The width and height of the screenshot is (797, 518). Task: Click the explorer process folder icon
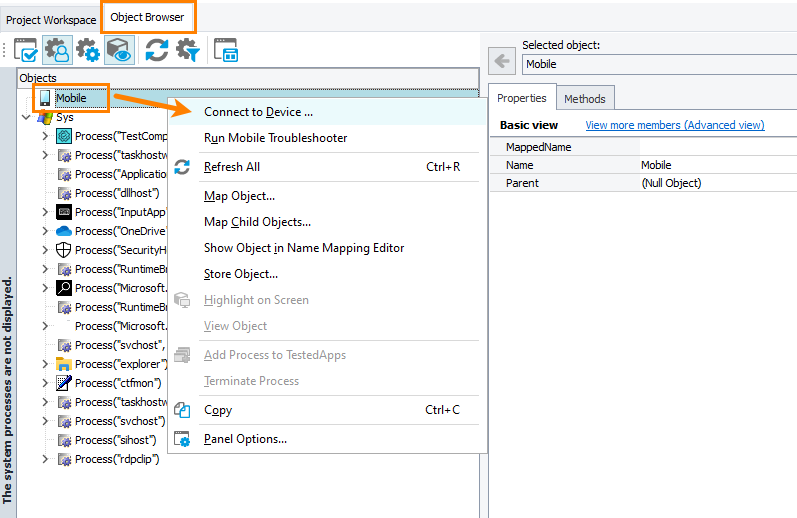pyautogui.click(x=64, y=364)
